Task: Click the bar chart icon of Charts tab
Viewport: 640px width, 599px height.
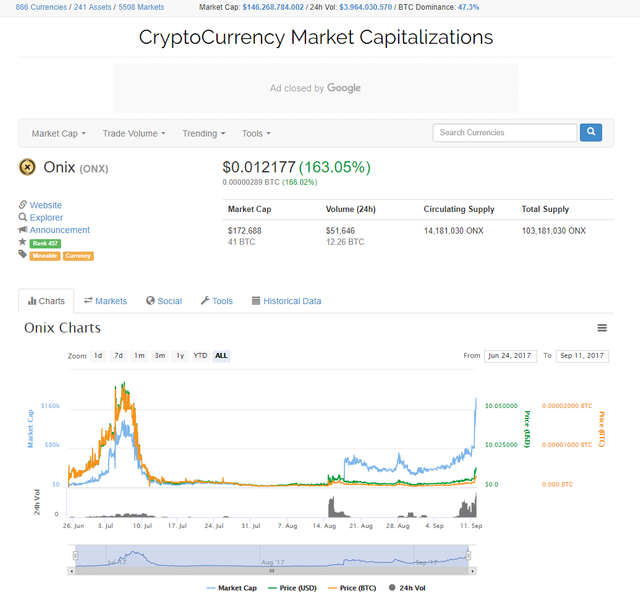Action: point(32,301)
